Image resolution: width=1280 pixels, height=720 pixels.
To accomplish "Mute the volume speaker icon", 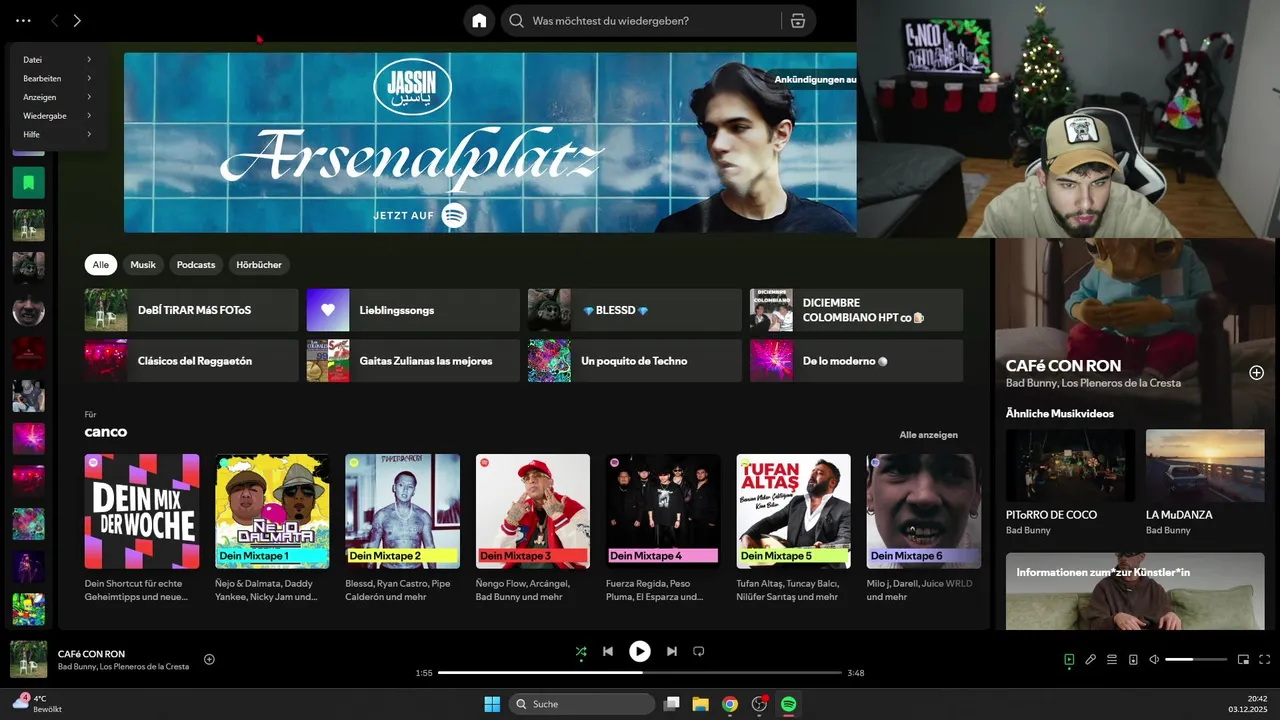I will pos(1154,659).
